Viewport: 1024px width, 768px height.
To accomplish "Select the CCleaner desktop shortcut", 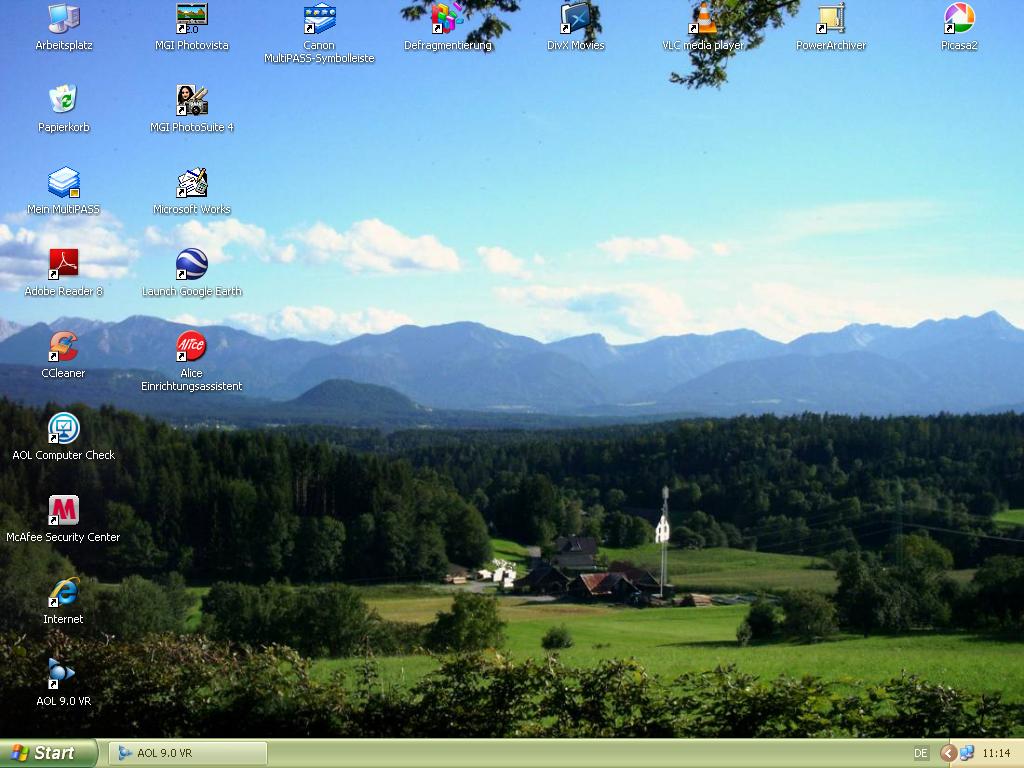I will tap(63, 346).
